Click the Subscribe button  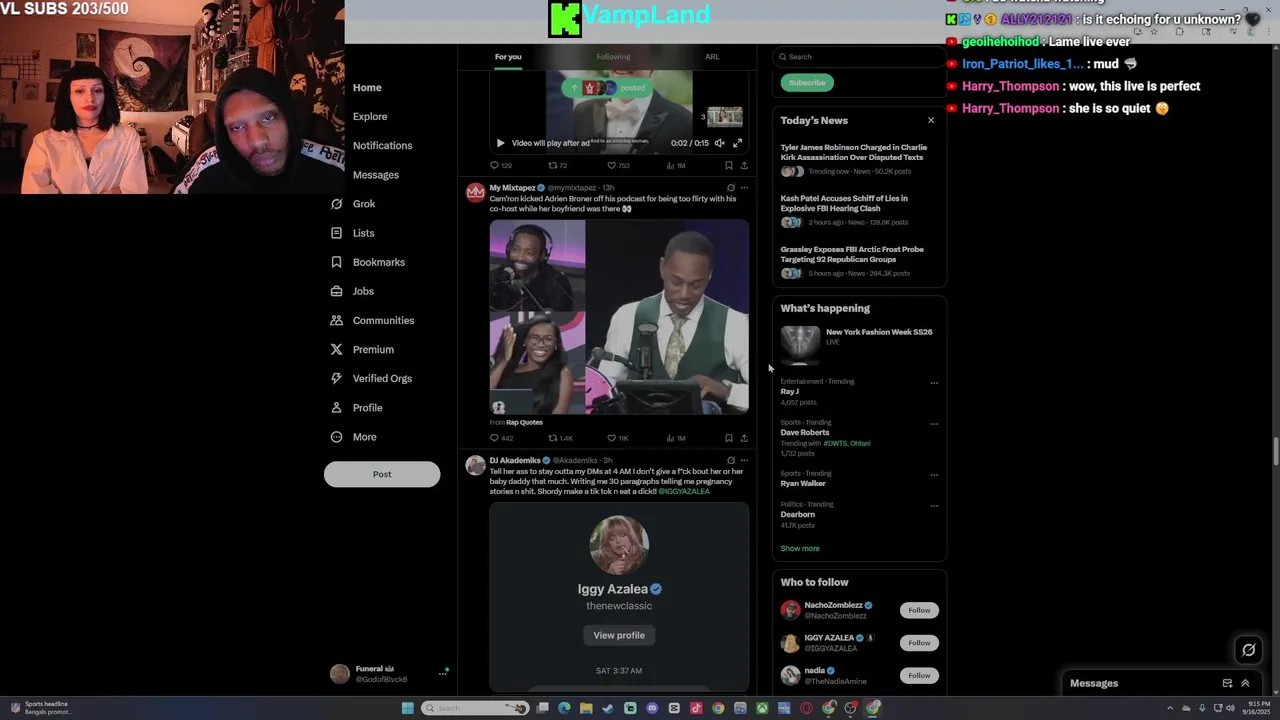click(807, 83)
